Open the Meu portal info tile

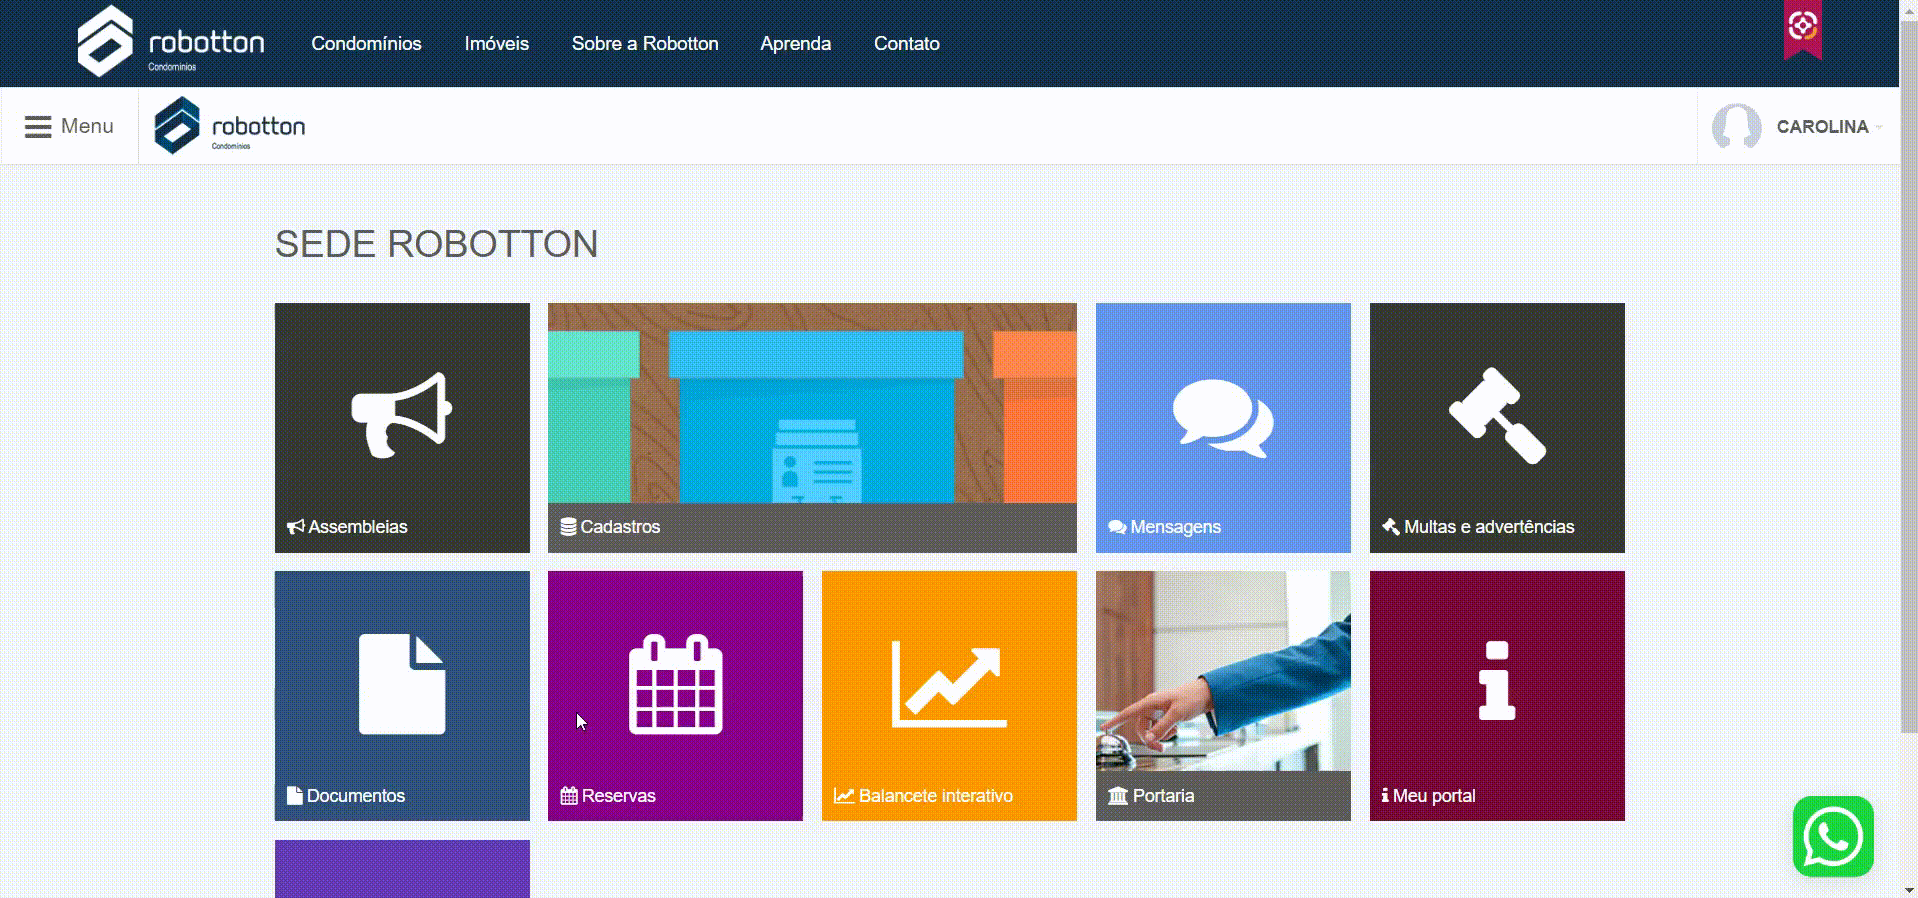[1496, 695]
